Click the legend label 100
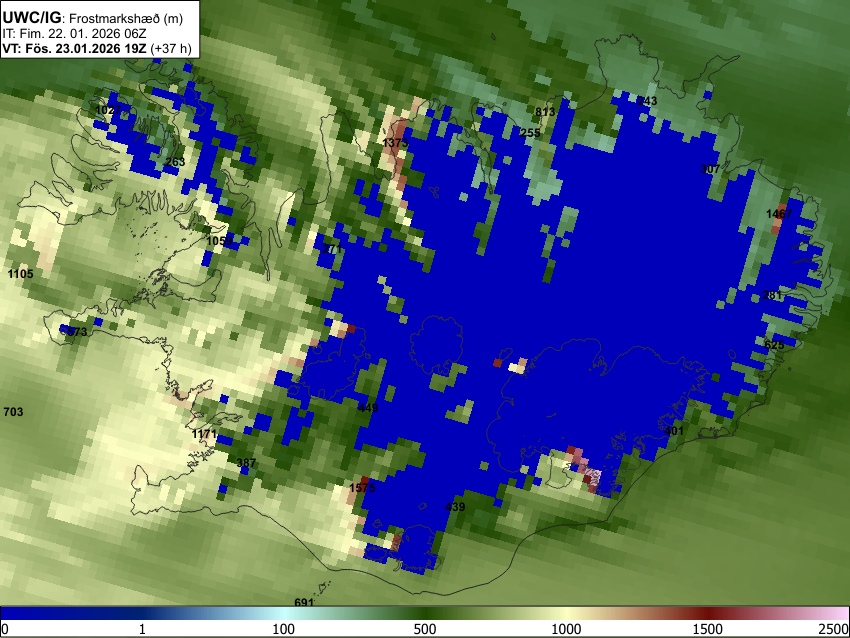850x638 pixels. click(283, 629)
